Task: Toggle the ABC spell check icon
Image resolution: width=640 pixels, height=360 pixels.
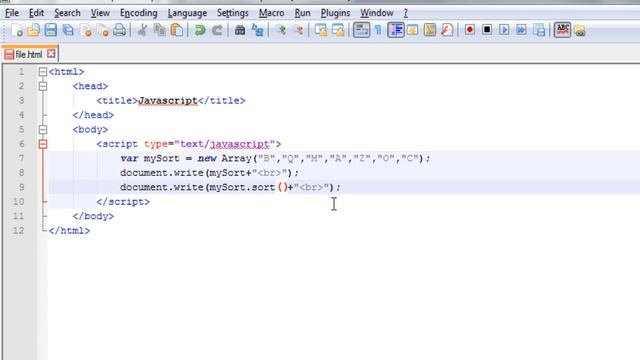Action: pyautogui.click(x=562, y=30)
